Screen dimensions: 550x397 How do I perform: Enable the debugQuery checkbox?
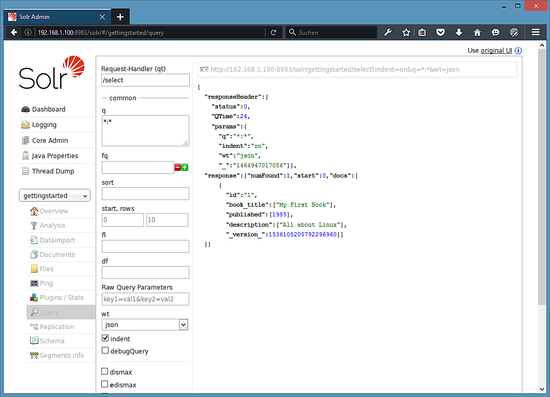(x=105, y=350)
